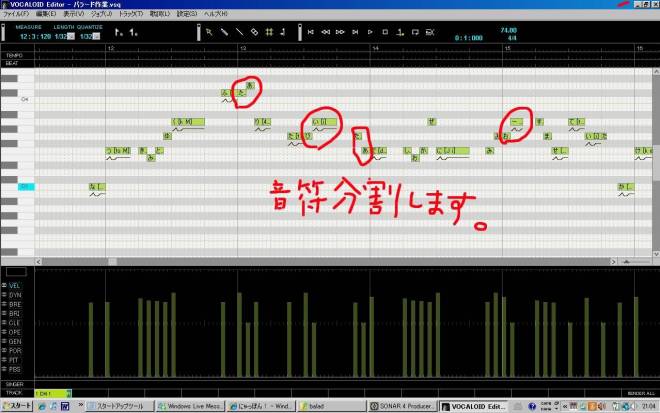Select the BRI control parameter

[x=14, y=314]
